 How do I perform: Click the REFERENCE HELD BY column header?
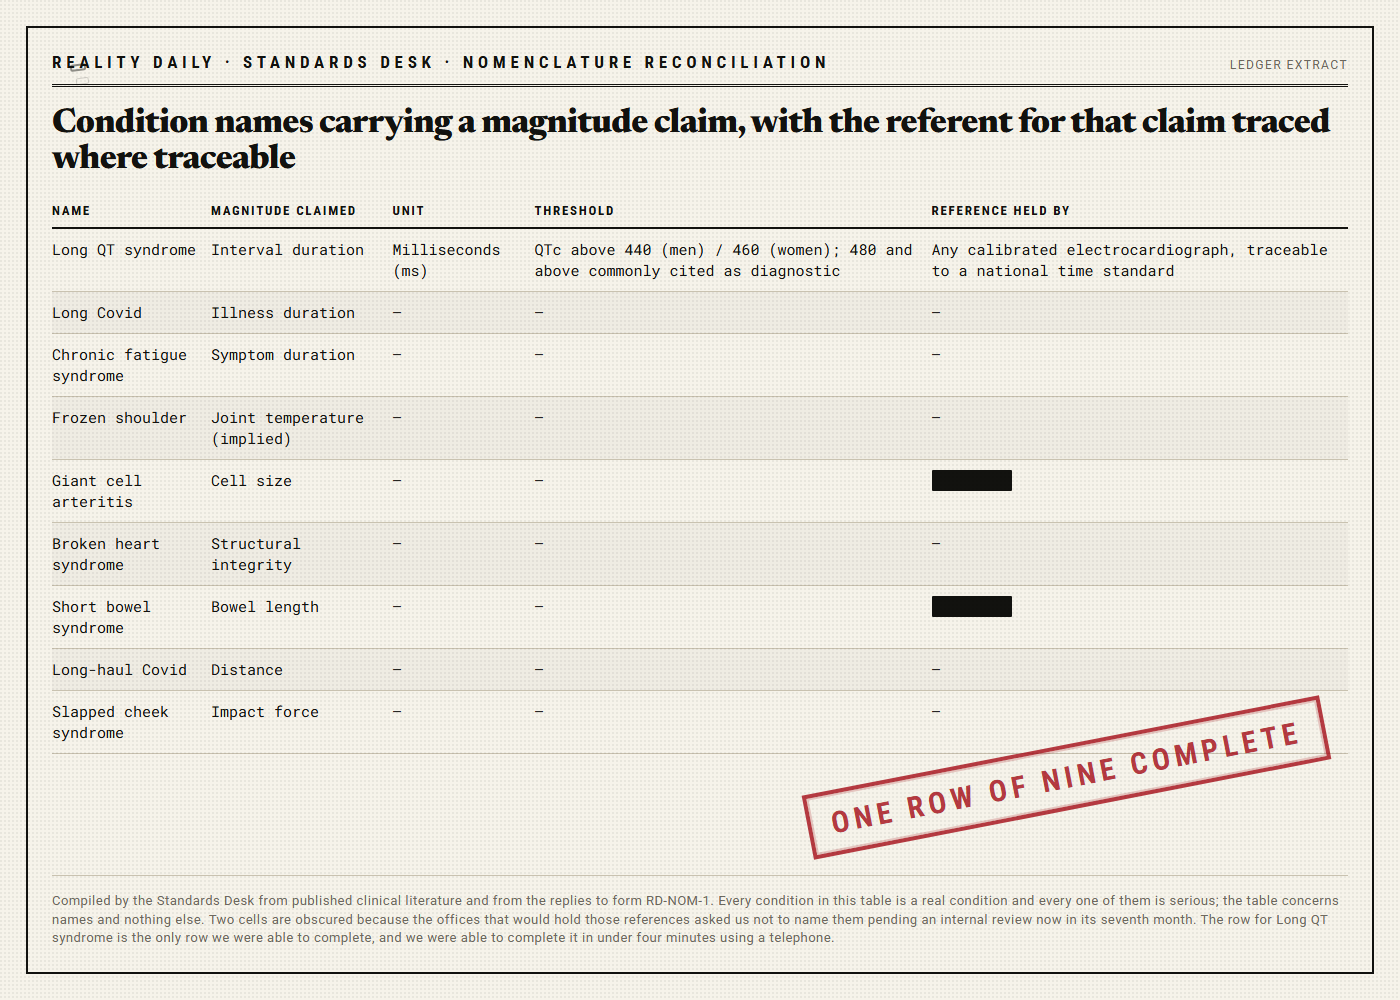tap(1000, 211)
